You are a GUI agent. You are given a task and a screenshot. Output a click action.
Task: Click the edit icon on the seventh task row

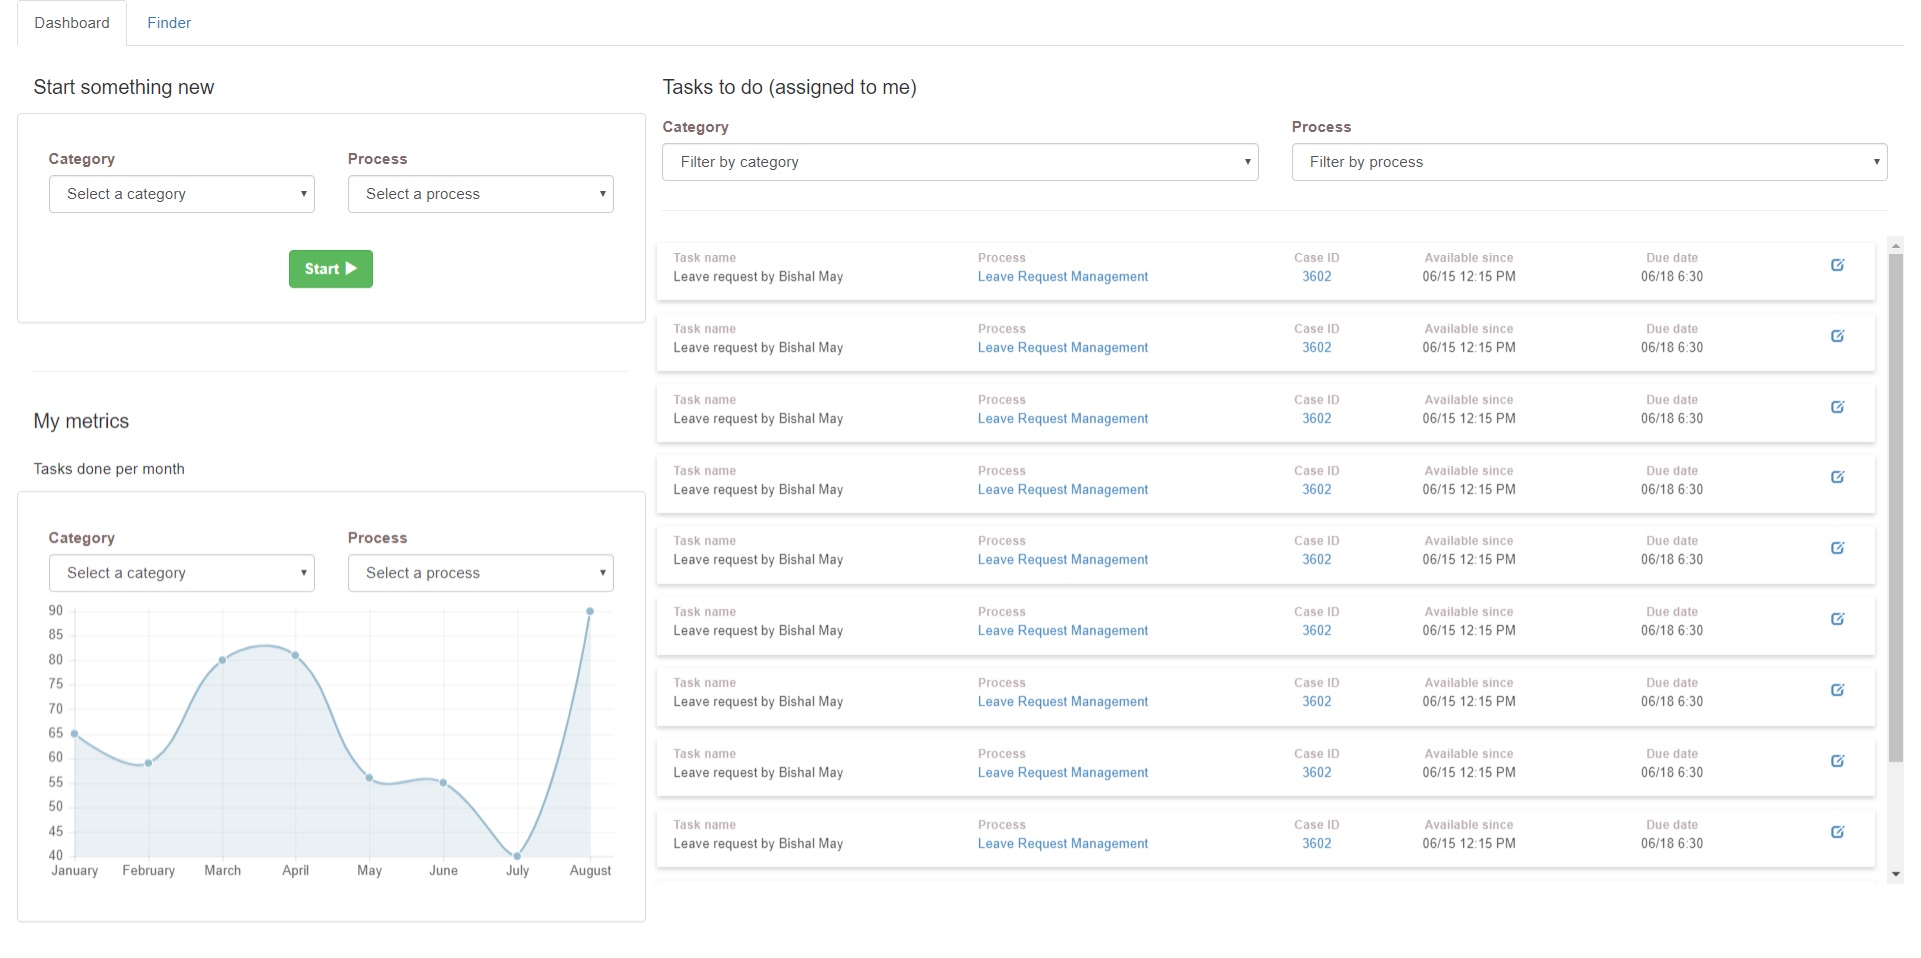1837,690
